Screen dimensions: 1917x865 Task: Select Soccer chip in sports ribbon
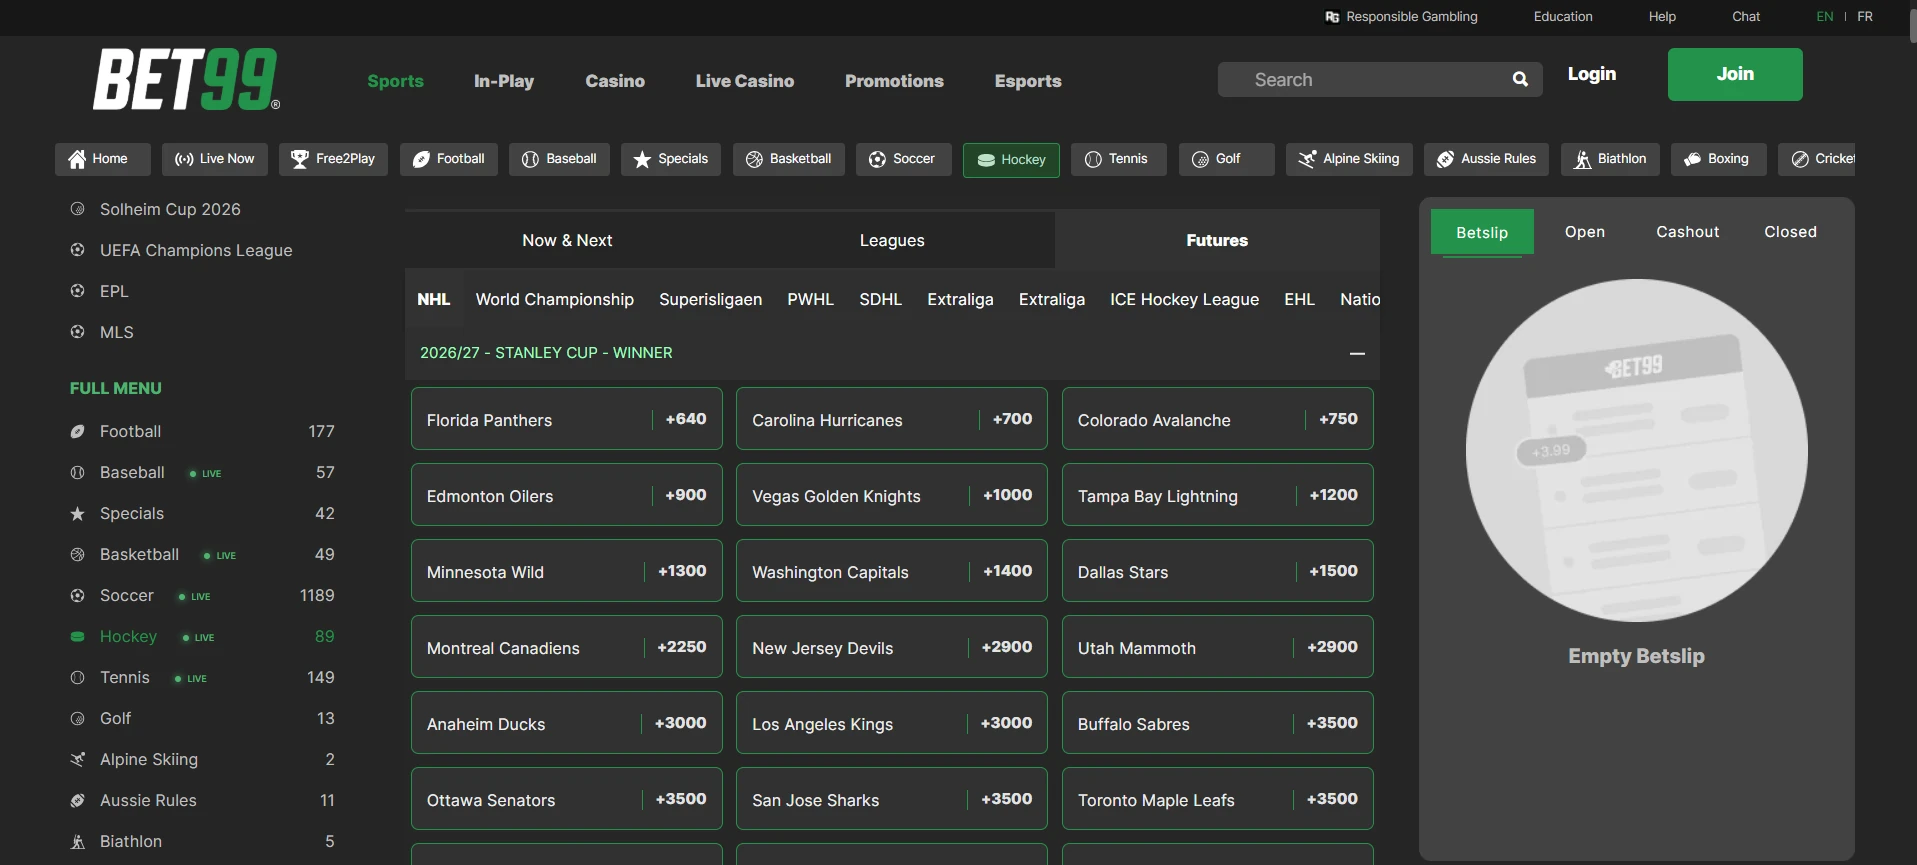click(x=903, y=159)
